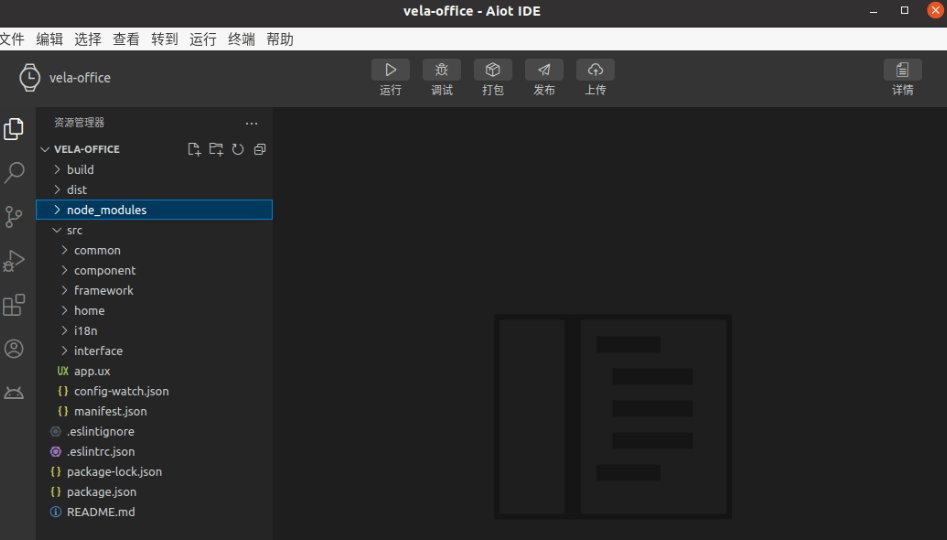Click the 打包 package icon

click(x=493, y=70)
